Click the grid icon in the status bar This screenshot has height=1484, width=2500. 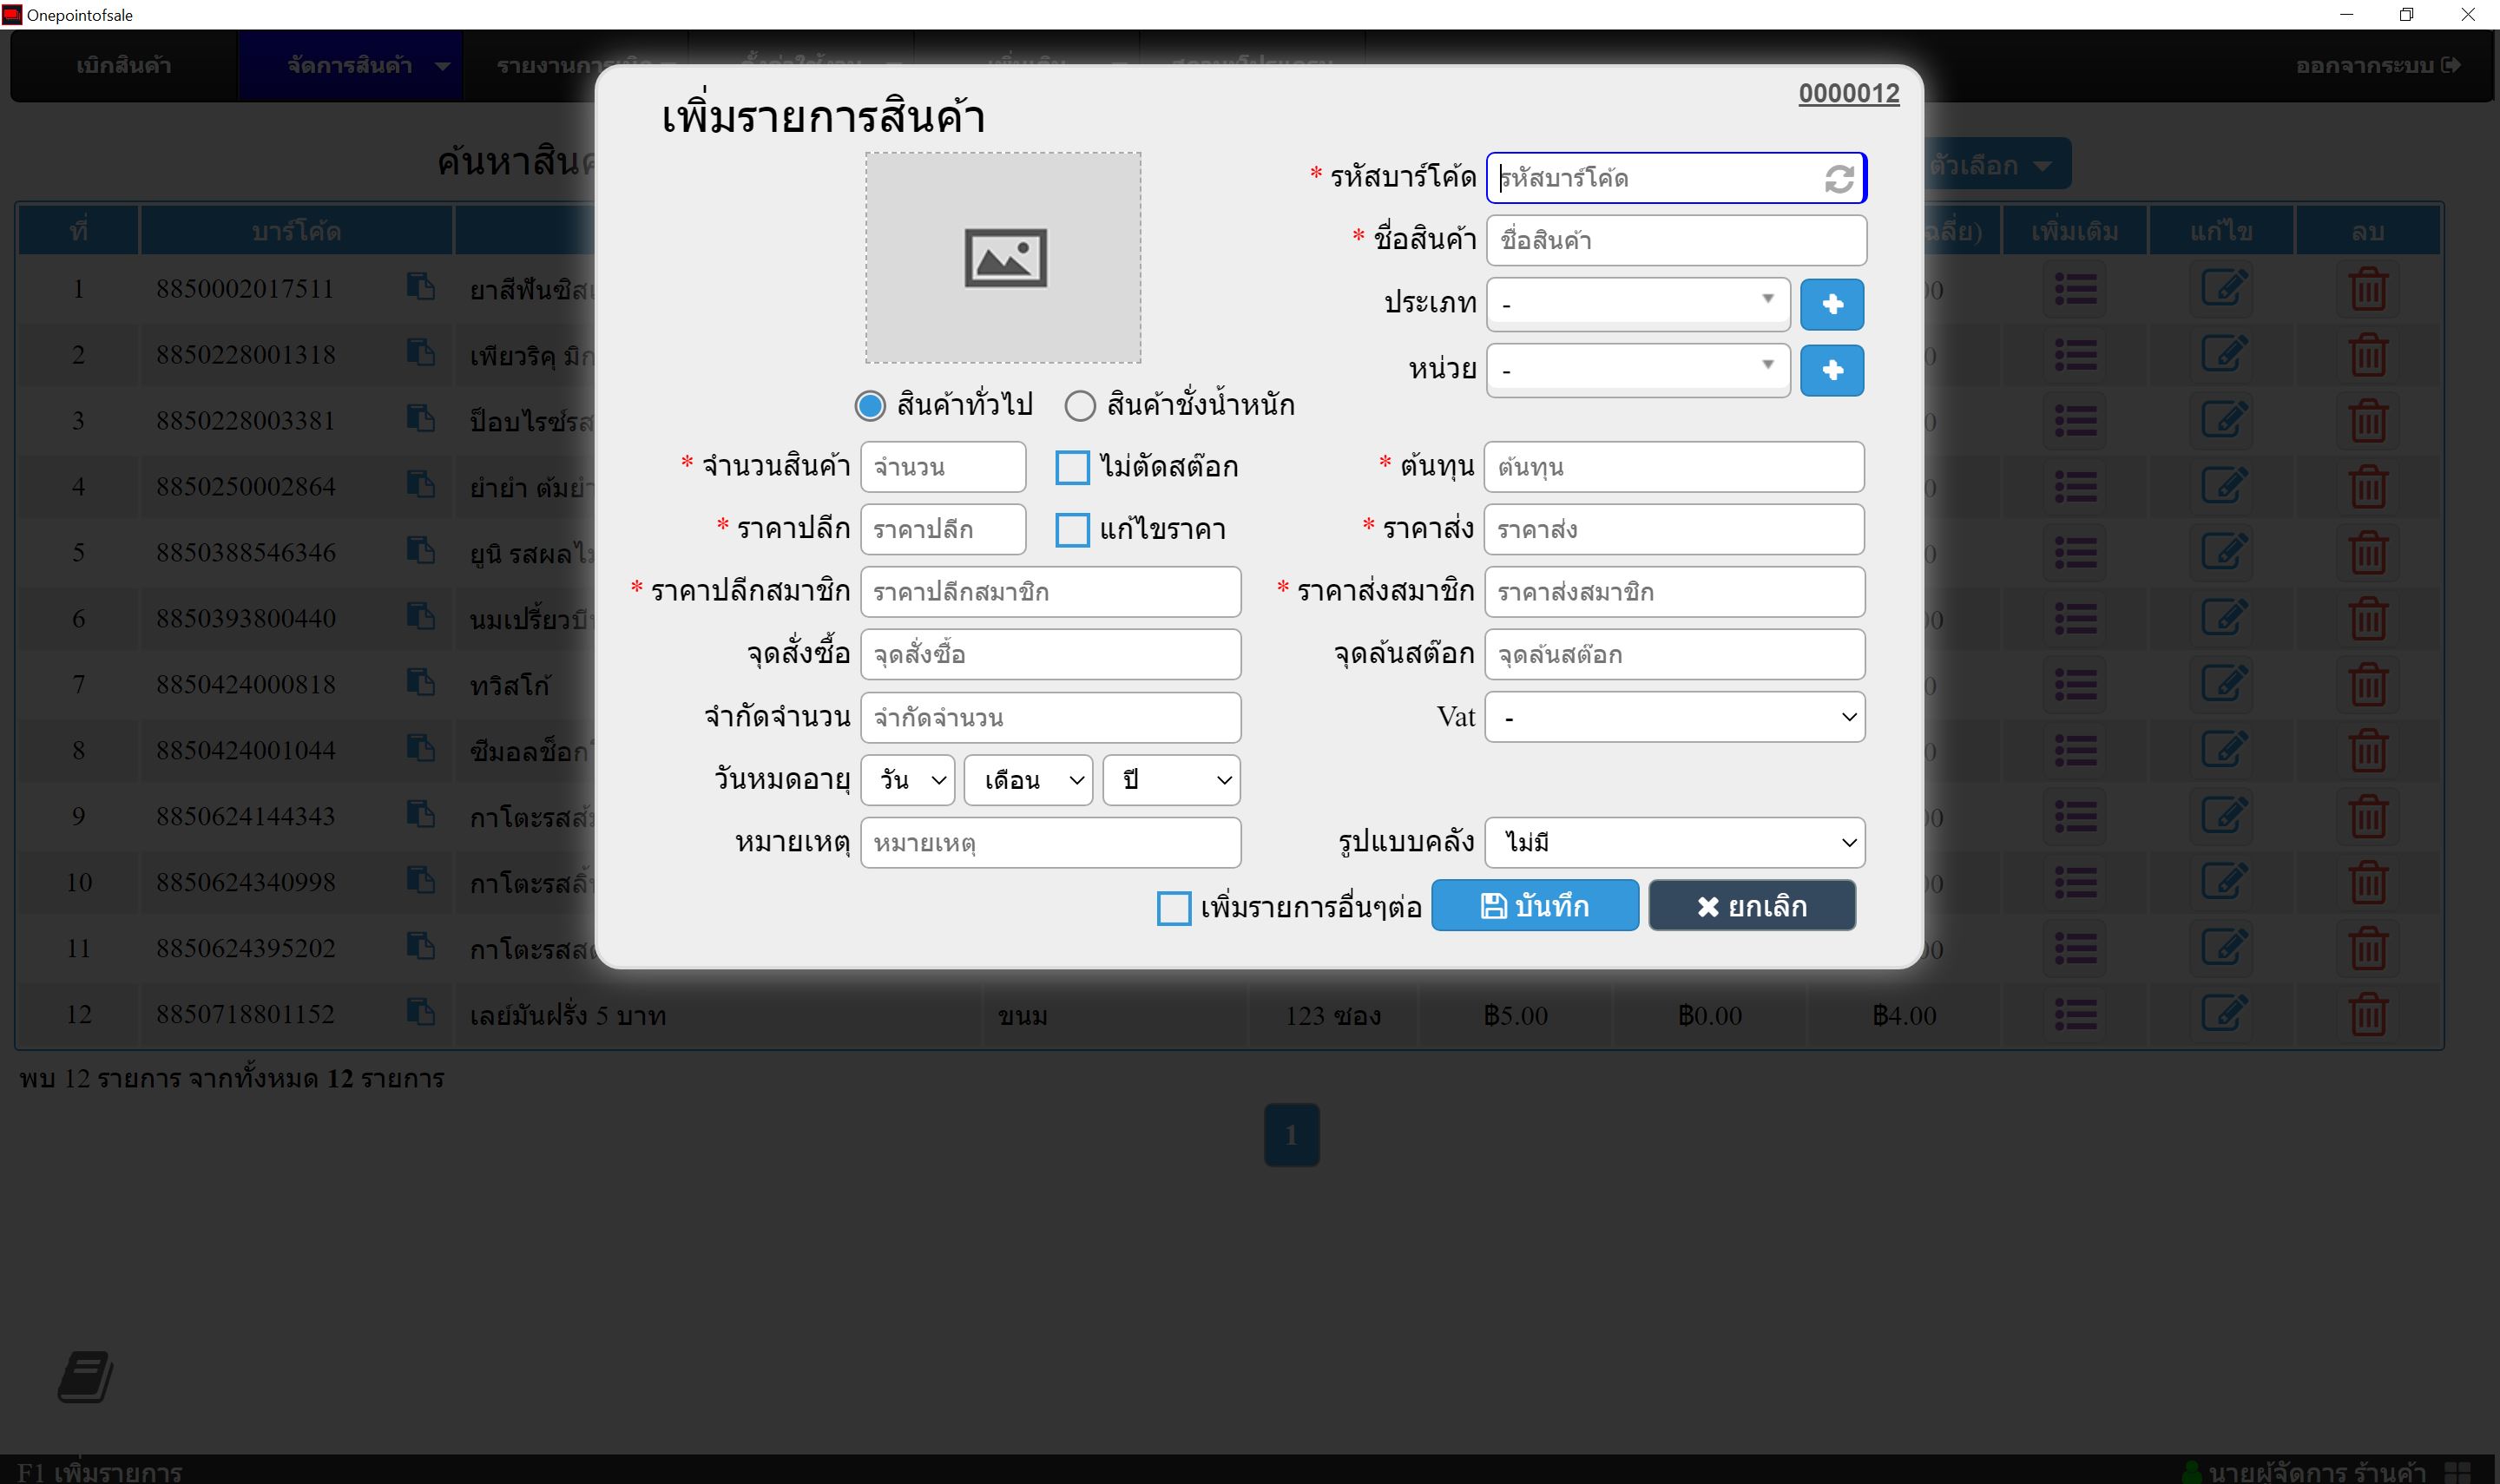point(2457,1472)
